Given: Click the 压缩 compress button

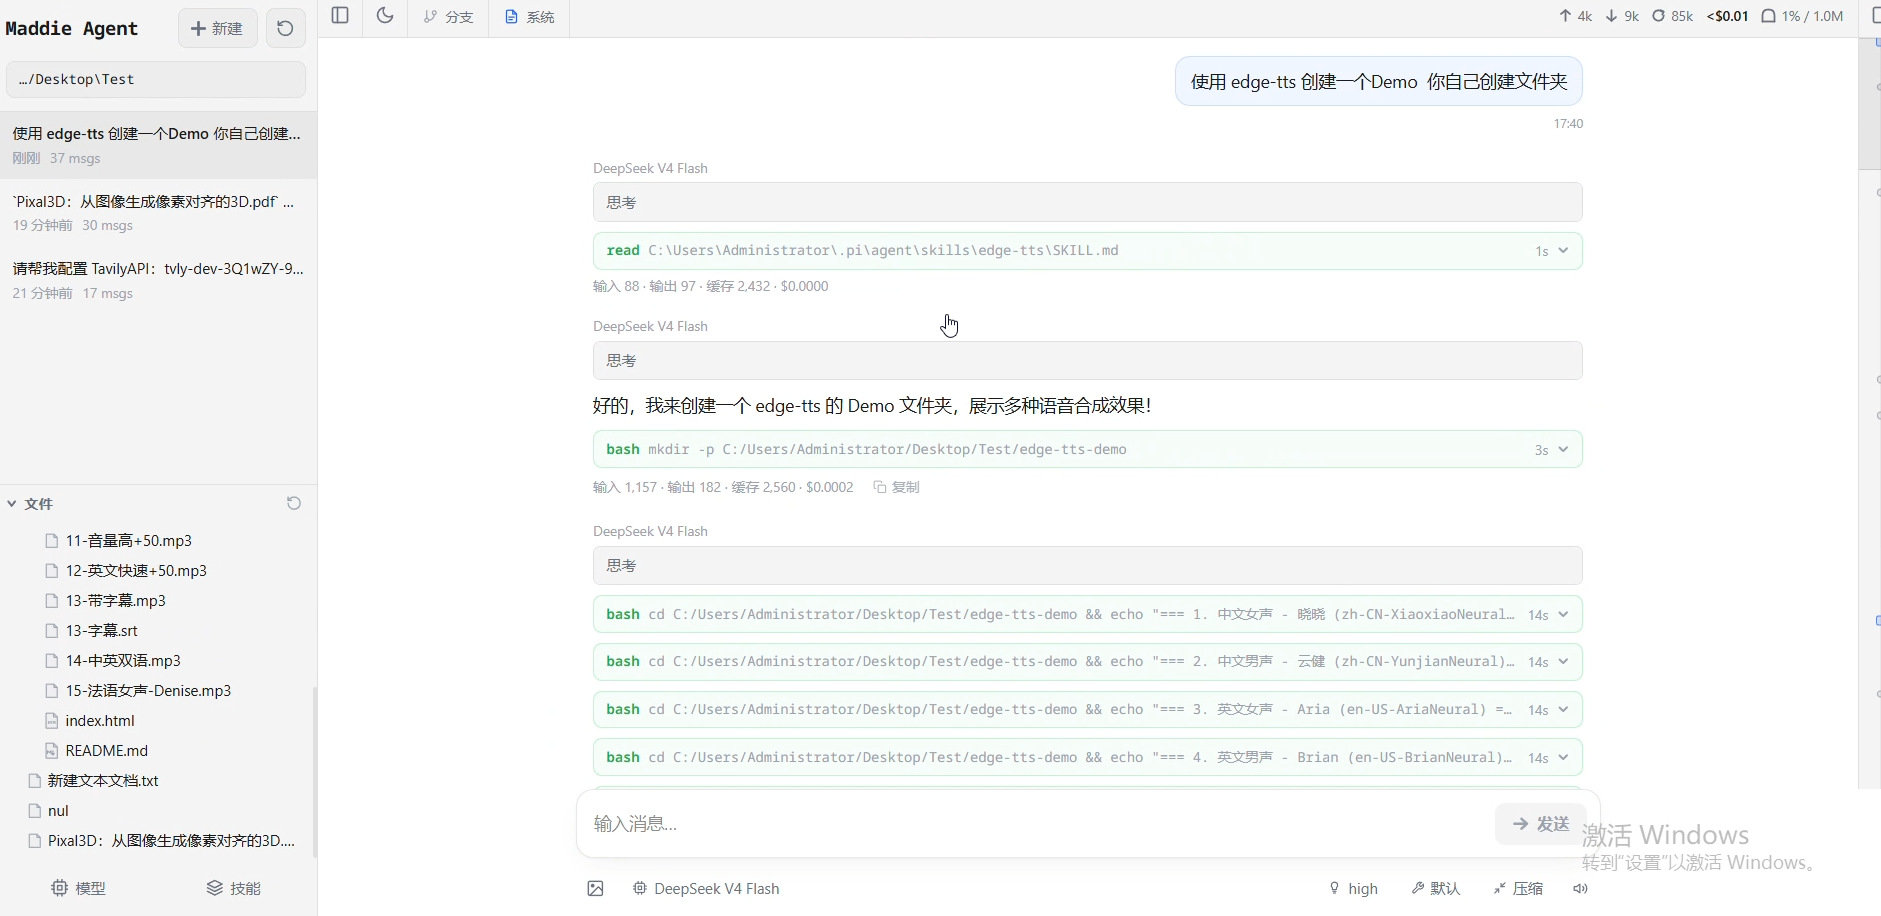Looking at the screenshot, I should click(1518, 888).
